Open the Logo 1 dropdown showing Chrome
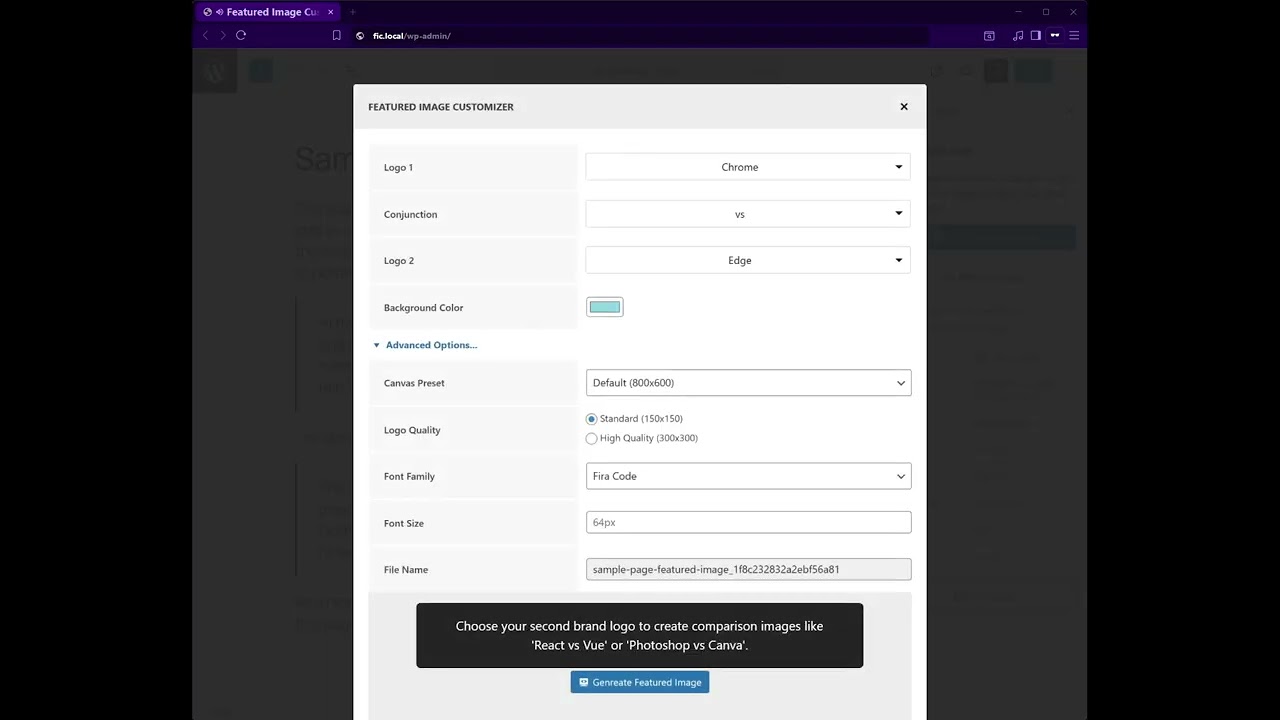 coord(748,167)
